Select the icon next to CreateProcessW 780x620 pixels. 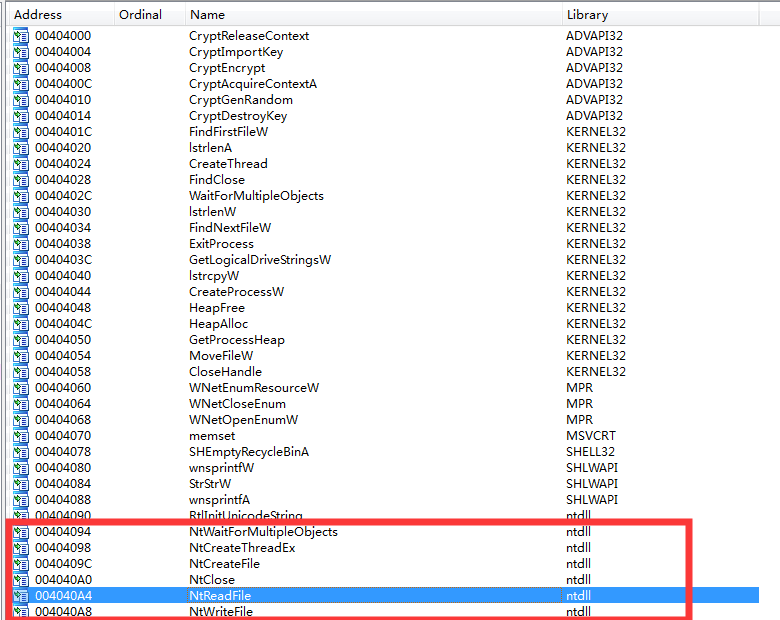click(x=21, y=292)
